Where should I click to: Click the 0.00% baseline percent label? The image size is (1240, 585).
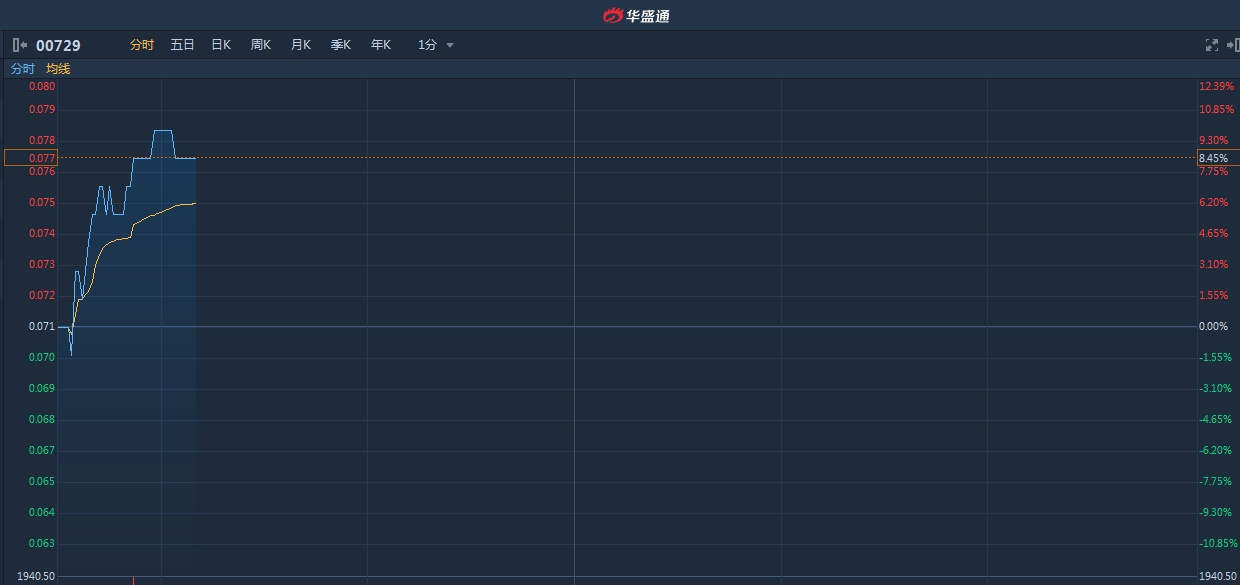pos(1213,326)
